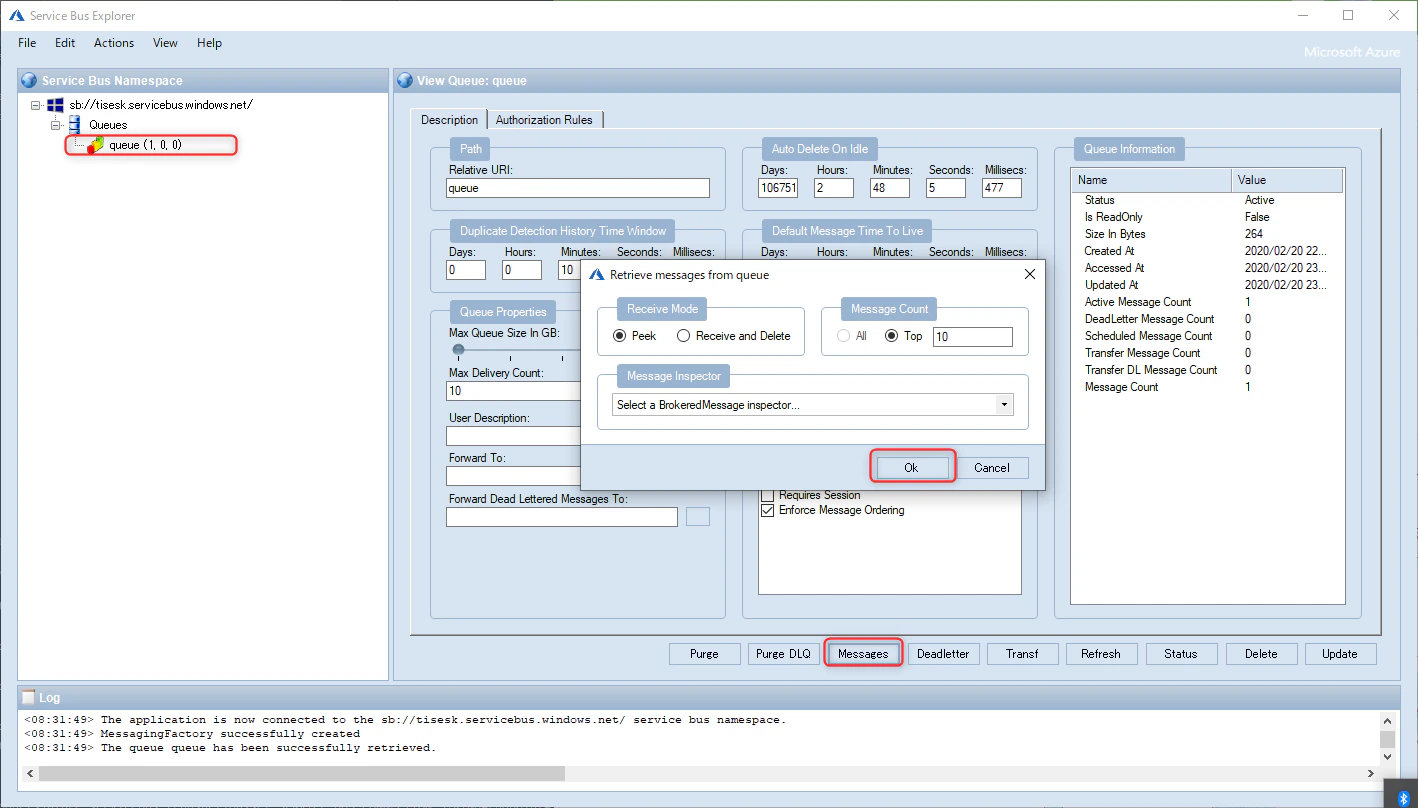The height and width of the screenshot is (808, 1418).
Task: Select the Top message count option
Action: pyautogui.click(x=893, y=336)
